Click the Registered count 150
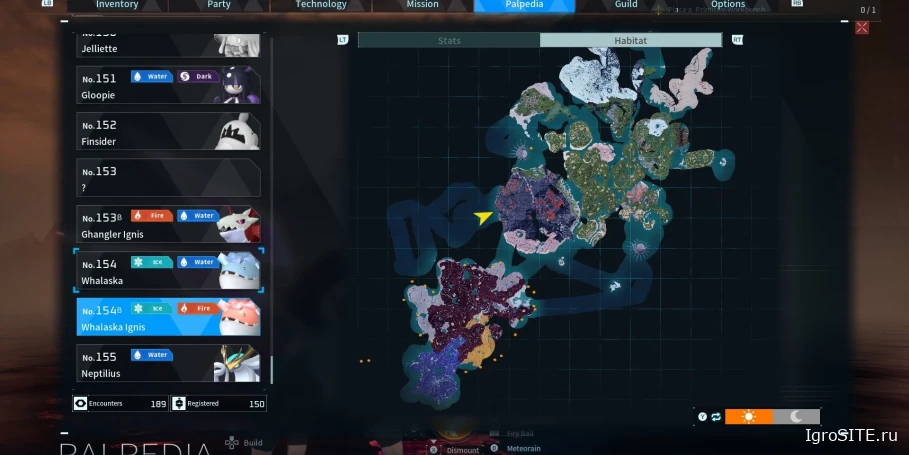 click(x=257, y=404)
